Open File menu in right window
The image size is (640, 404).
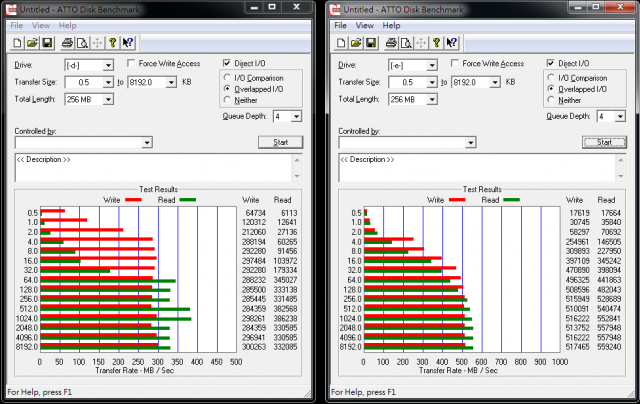(x=340, y=25)
